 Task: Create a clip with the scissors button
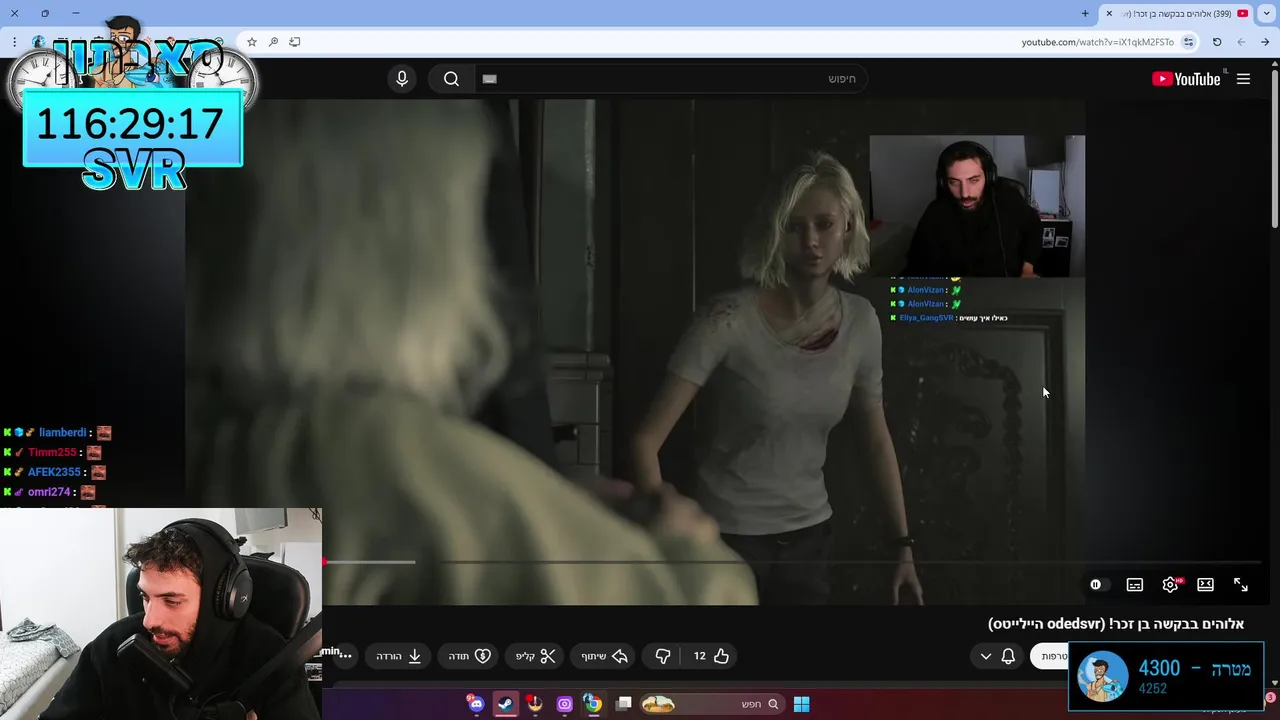coord(536,656)
